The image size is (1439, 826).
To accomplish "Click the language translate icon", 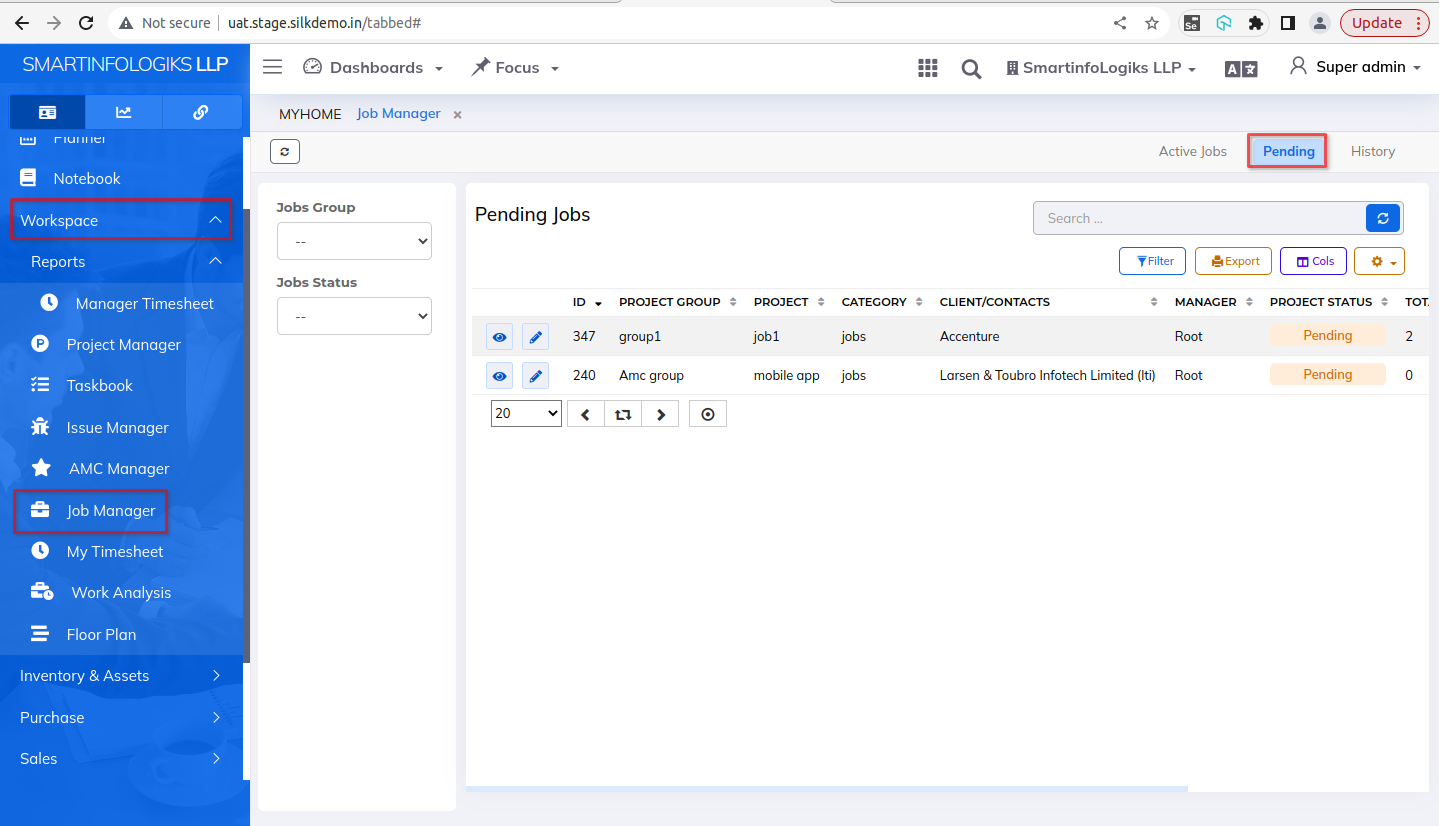I will click(x=1241, y=68).
